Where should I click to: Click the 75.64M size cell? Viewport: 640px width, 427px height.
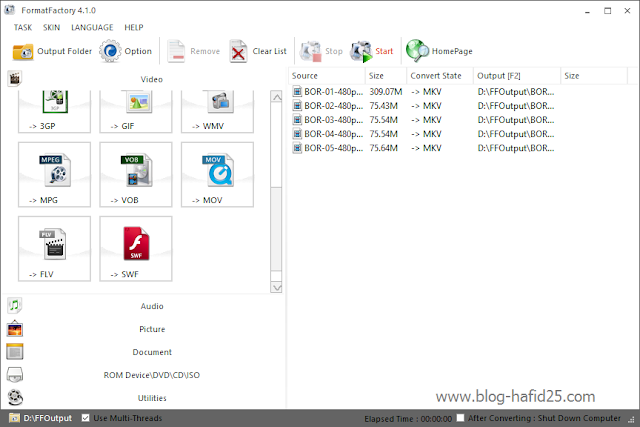pos(384,148)
